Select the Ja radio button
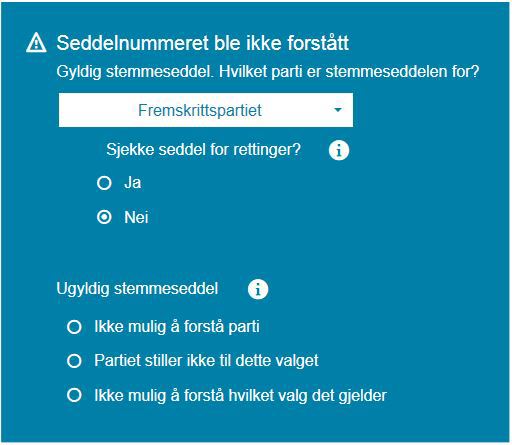The image size is (512, 445). click(104, 183)
